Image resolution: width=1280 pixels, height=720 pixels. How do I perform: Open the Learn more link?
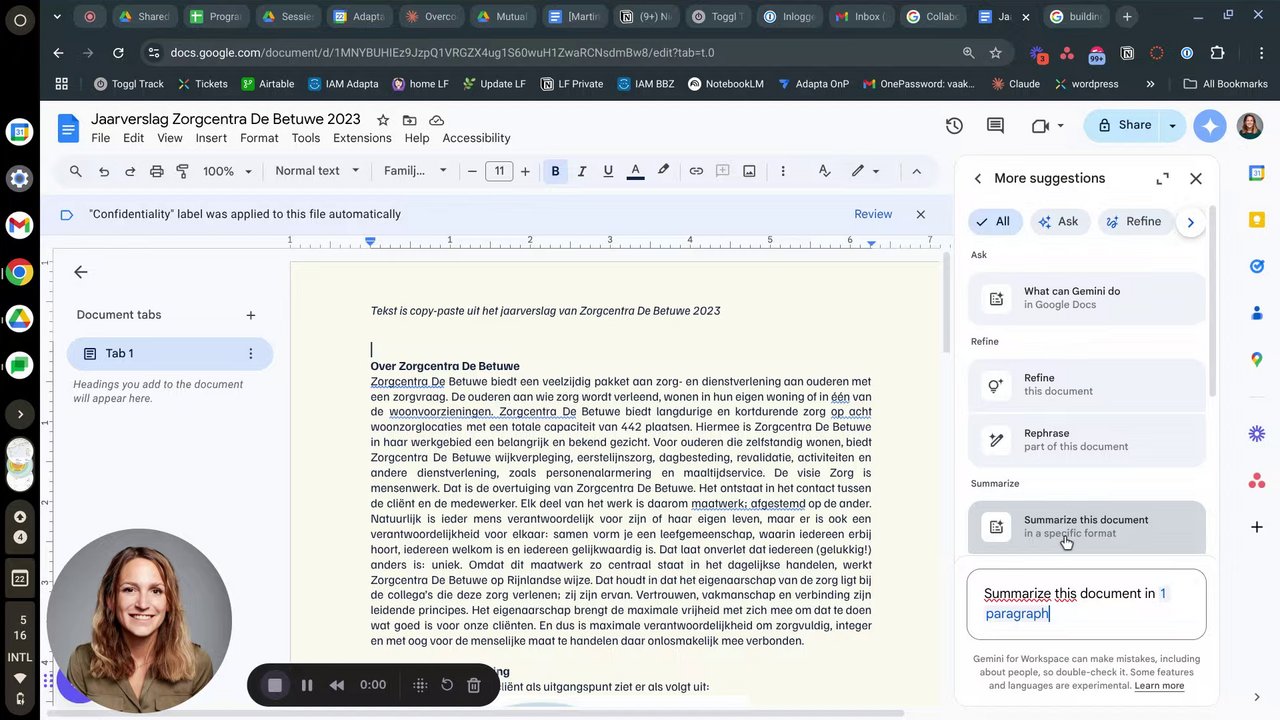click(x=1159, y=686)
